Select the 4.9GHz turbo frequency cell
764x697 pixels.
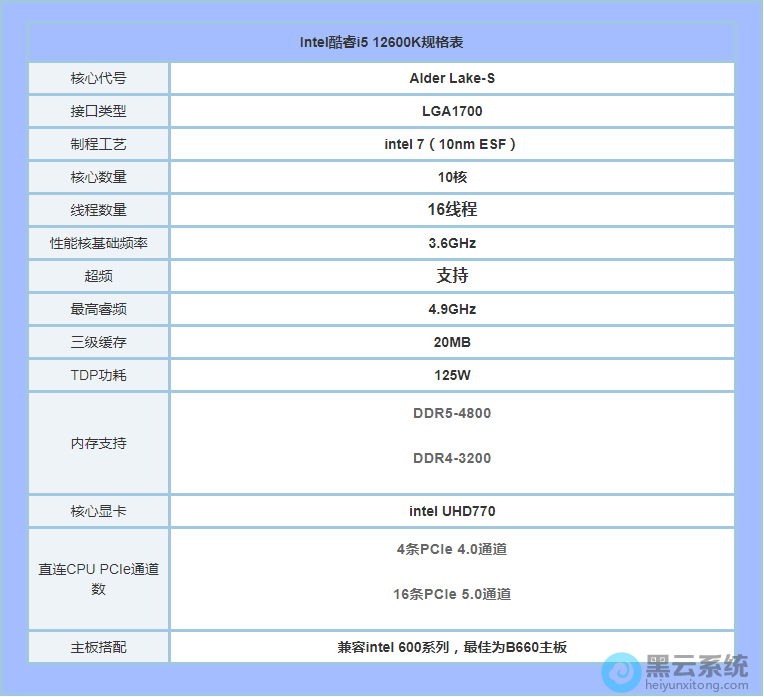point(452,309)
